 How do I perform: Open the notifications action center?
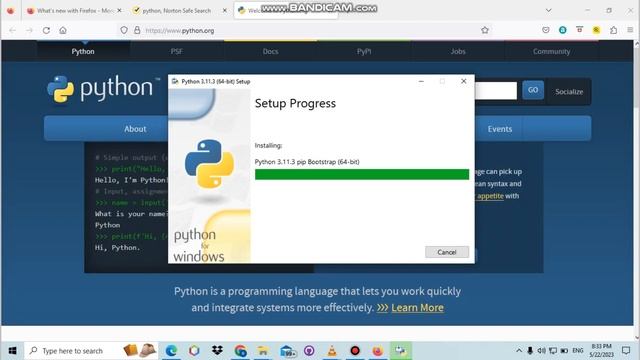626,351
